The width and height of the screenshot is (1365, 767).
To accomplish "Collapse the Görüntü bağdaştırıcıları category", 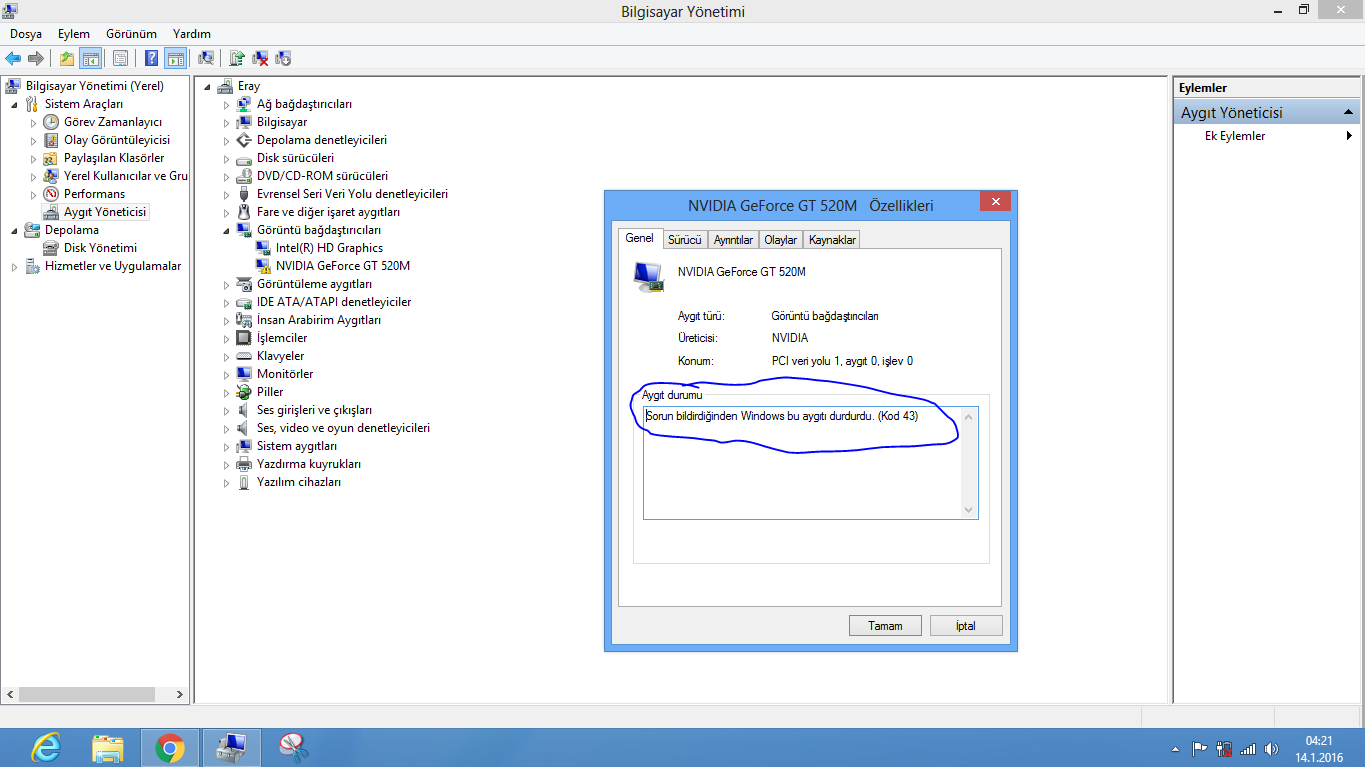I will (x=227, y=231).
